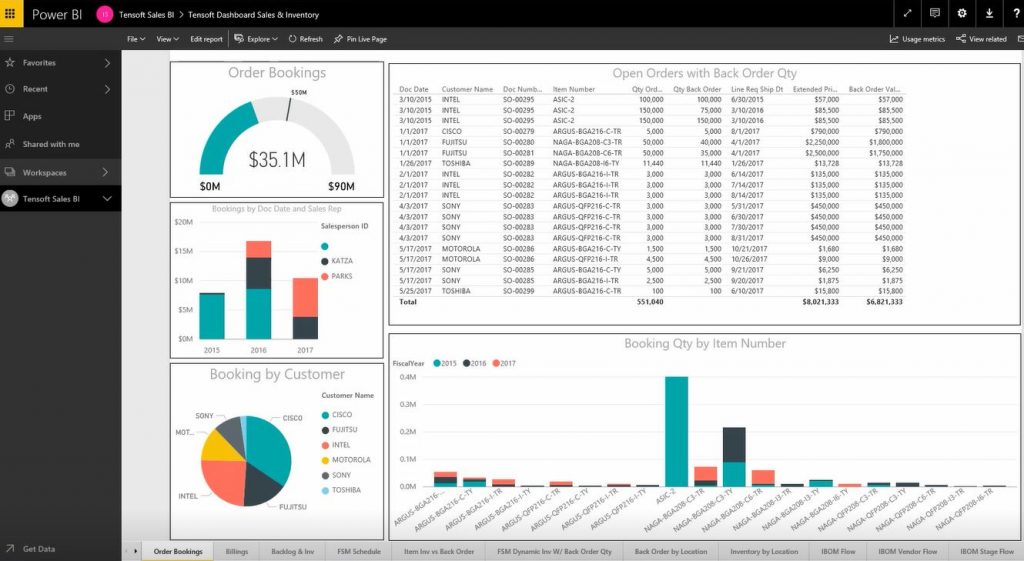Viewport: 1024px width, 561px height.
Task: Click the table total $8,021,333
Action: [820, 302]
